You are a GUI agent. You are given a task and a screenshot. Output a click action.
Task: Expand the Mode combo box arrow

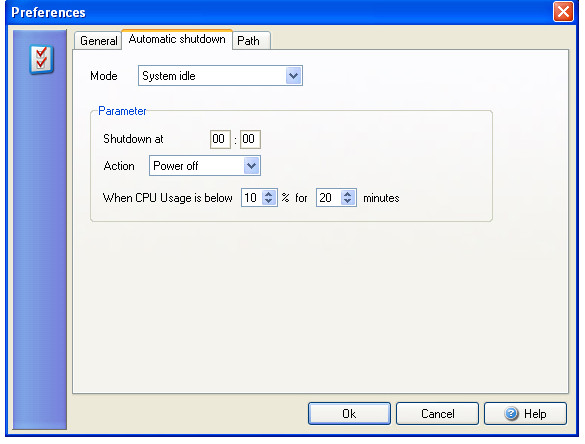(294, 76)
